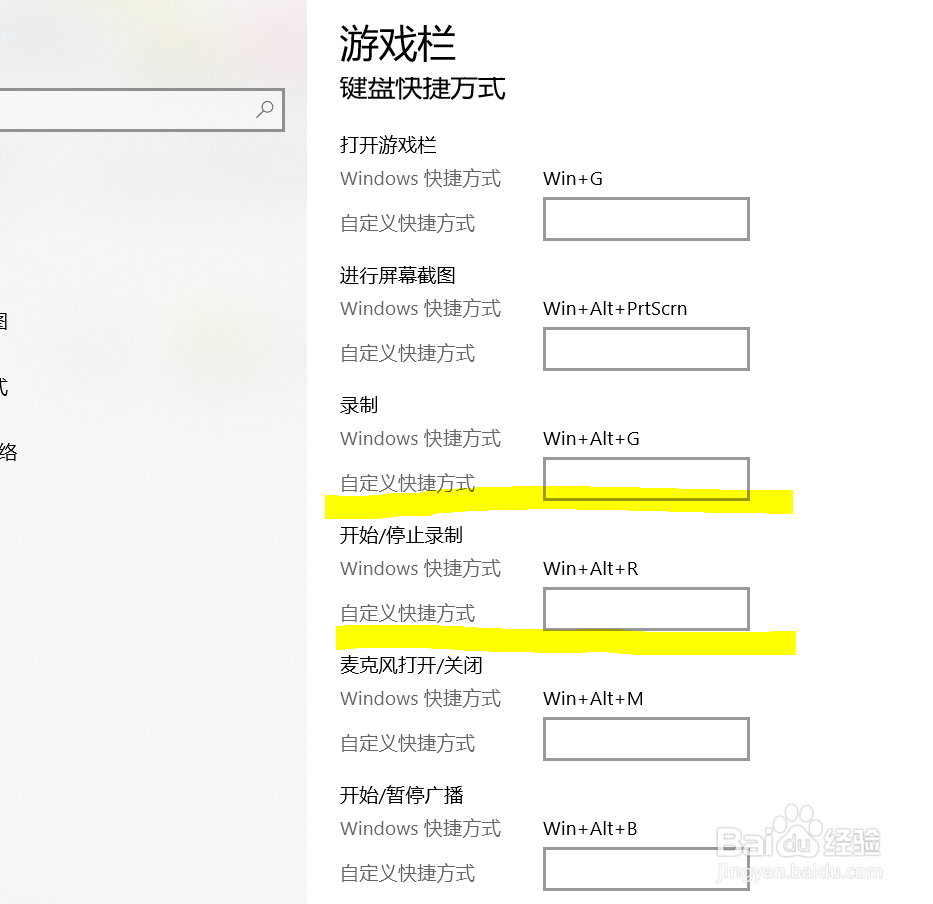933x904 pixels.
Task: Click custom shortcut field for 打开游戏栏
Action: point(646,219)
